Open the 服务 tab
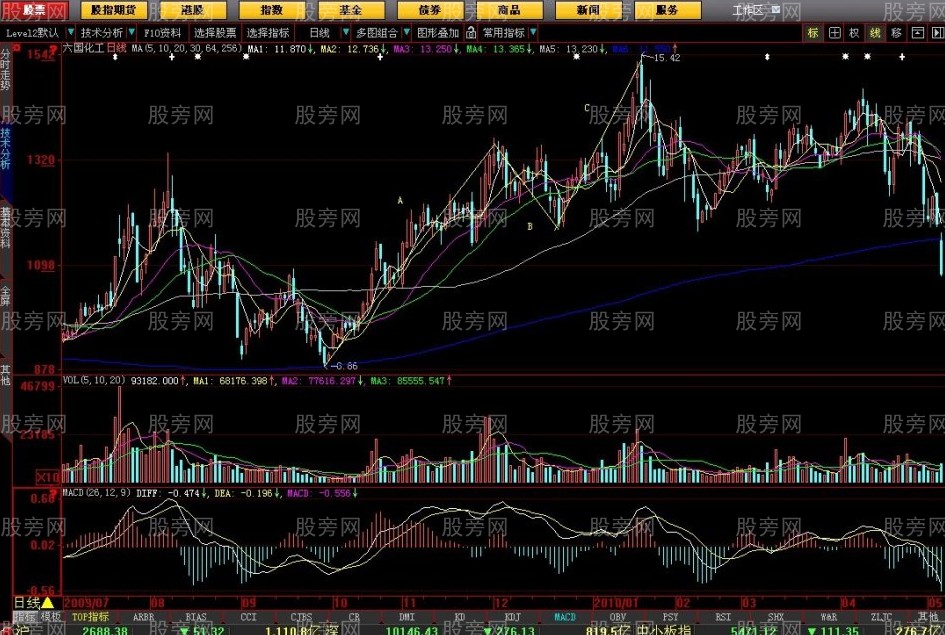Viewport: 945px width, 635px height. (x=667, y=10)
